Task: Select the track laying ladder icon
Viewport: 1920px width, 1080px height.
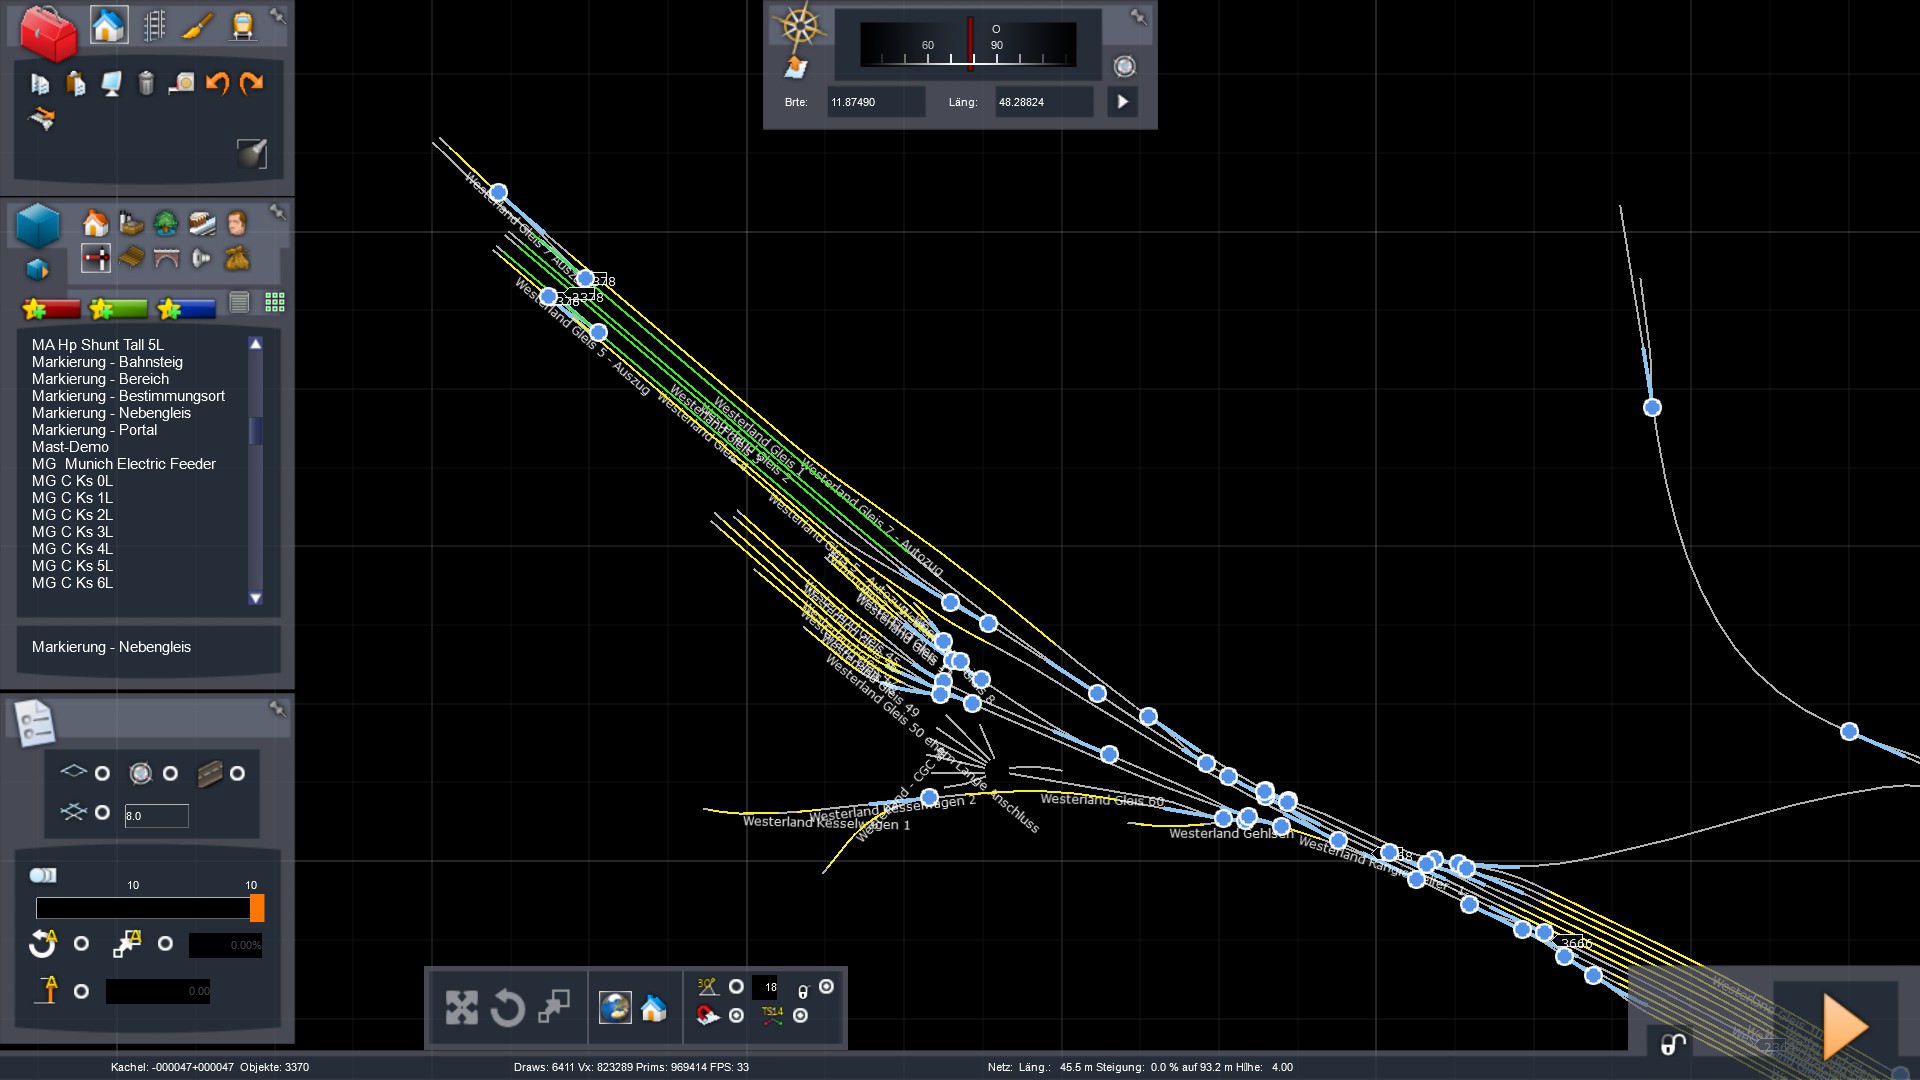Action: pyautogui.click(x=154, y=26)
